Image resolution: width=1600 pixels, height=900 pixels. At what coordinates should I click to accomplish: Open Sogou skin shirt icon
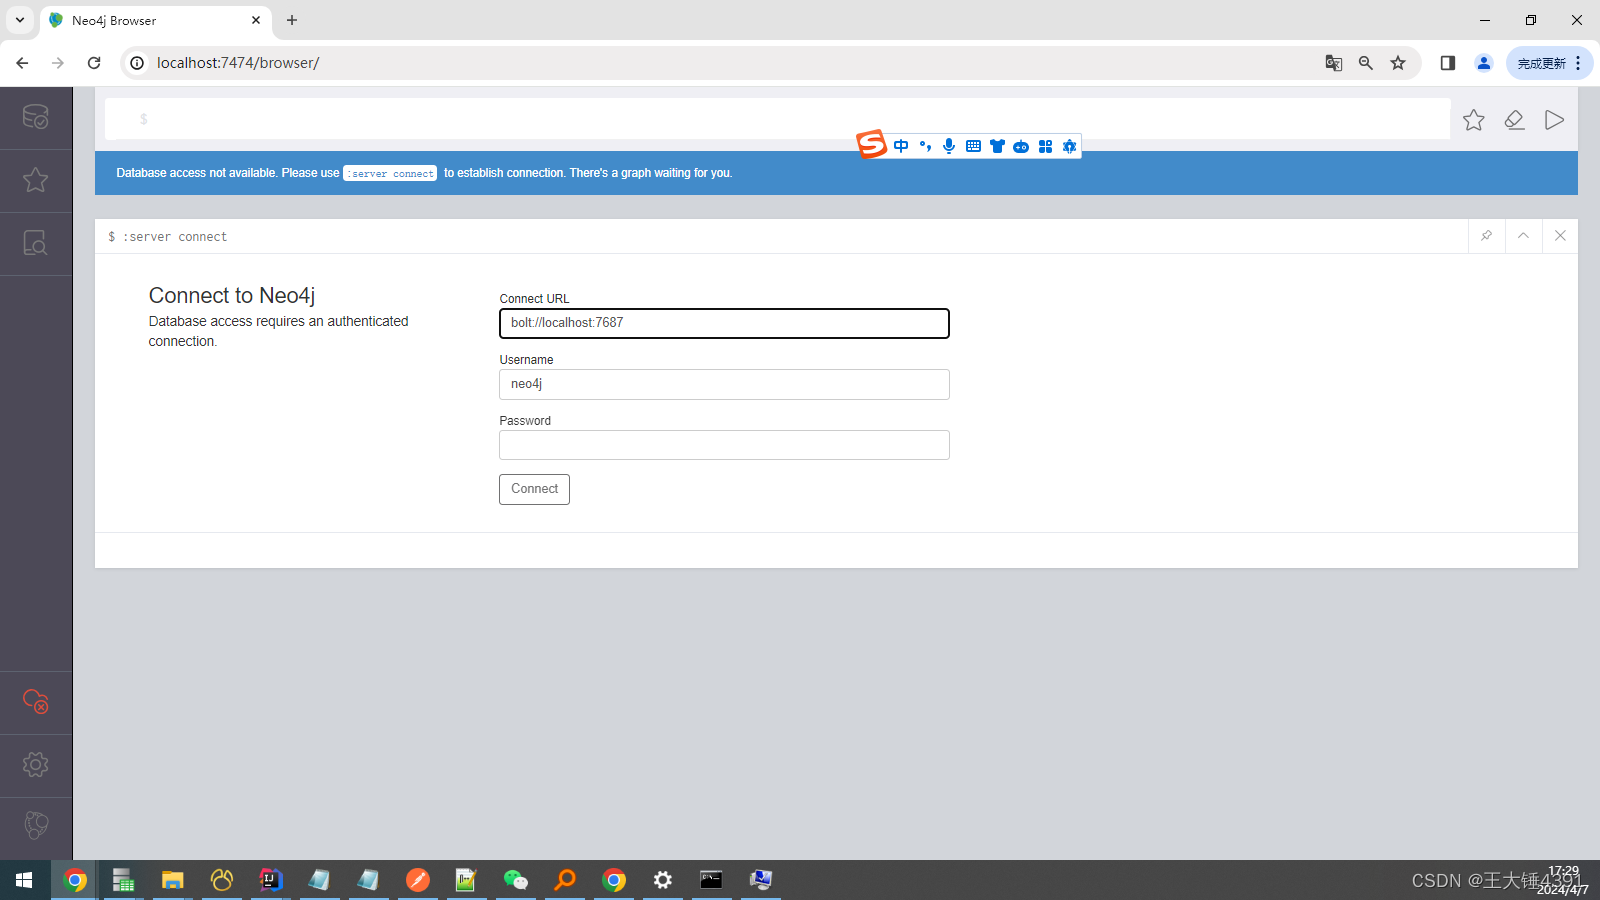(x=997, y=146)
